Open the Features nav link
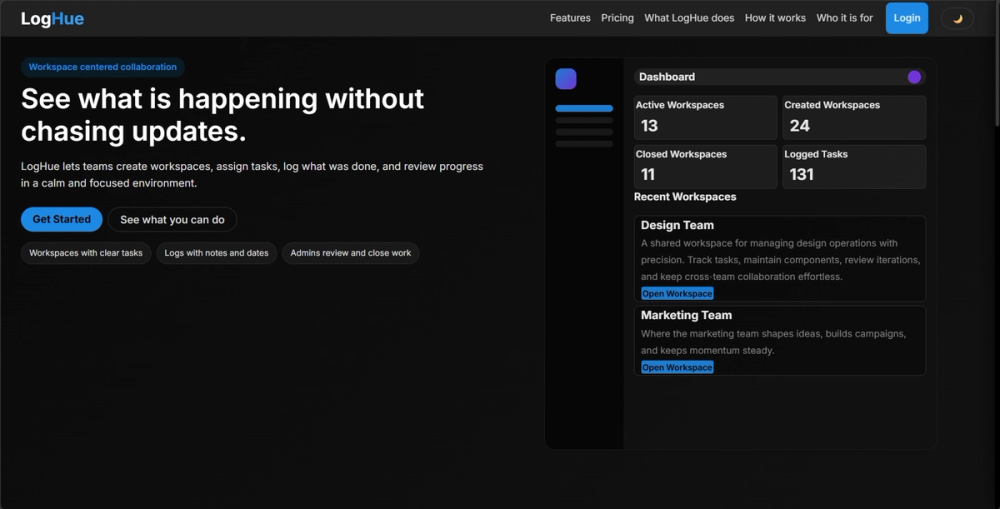Screen dimensions: 1000x509 (570, 18)
